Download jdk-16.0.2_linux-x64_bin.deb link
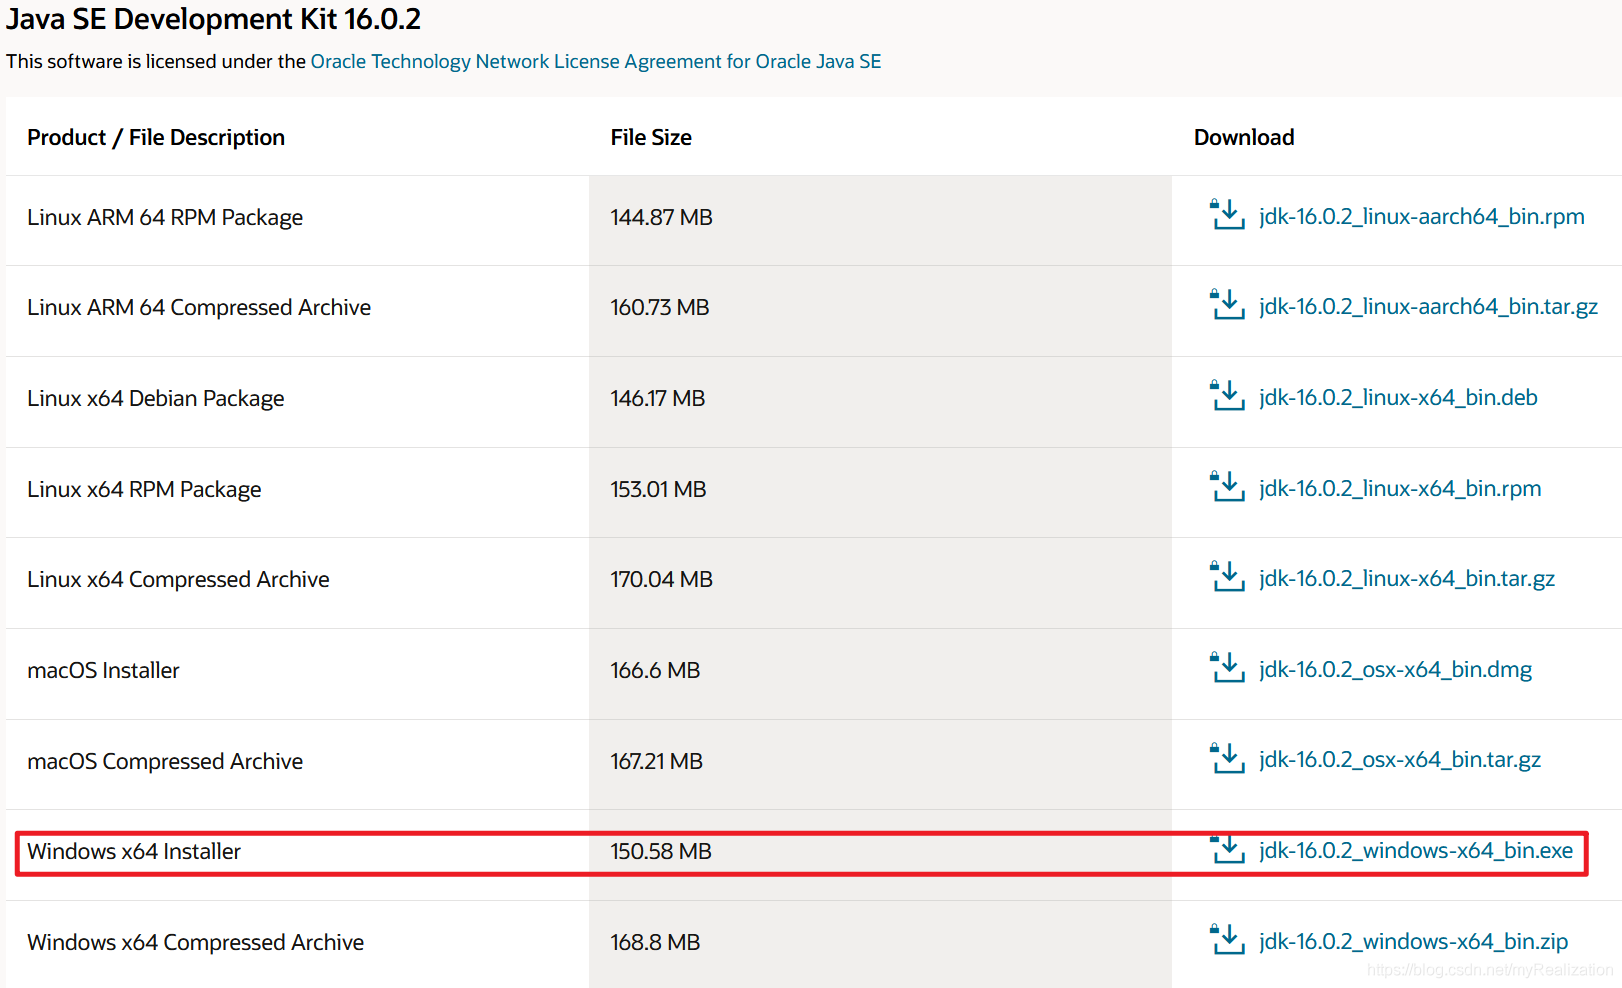Viewport: 1622px width, 988px height. click(x=1398, y=397)
